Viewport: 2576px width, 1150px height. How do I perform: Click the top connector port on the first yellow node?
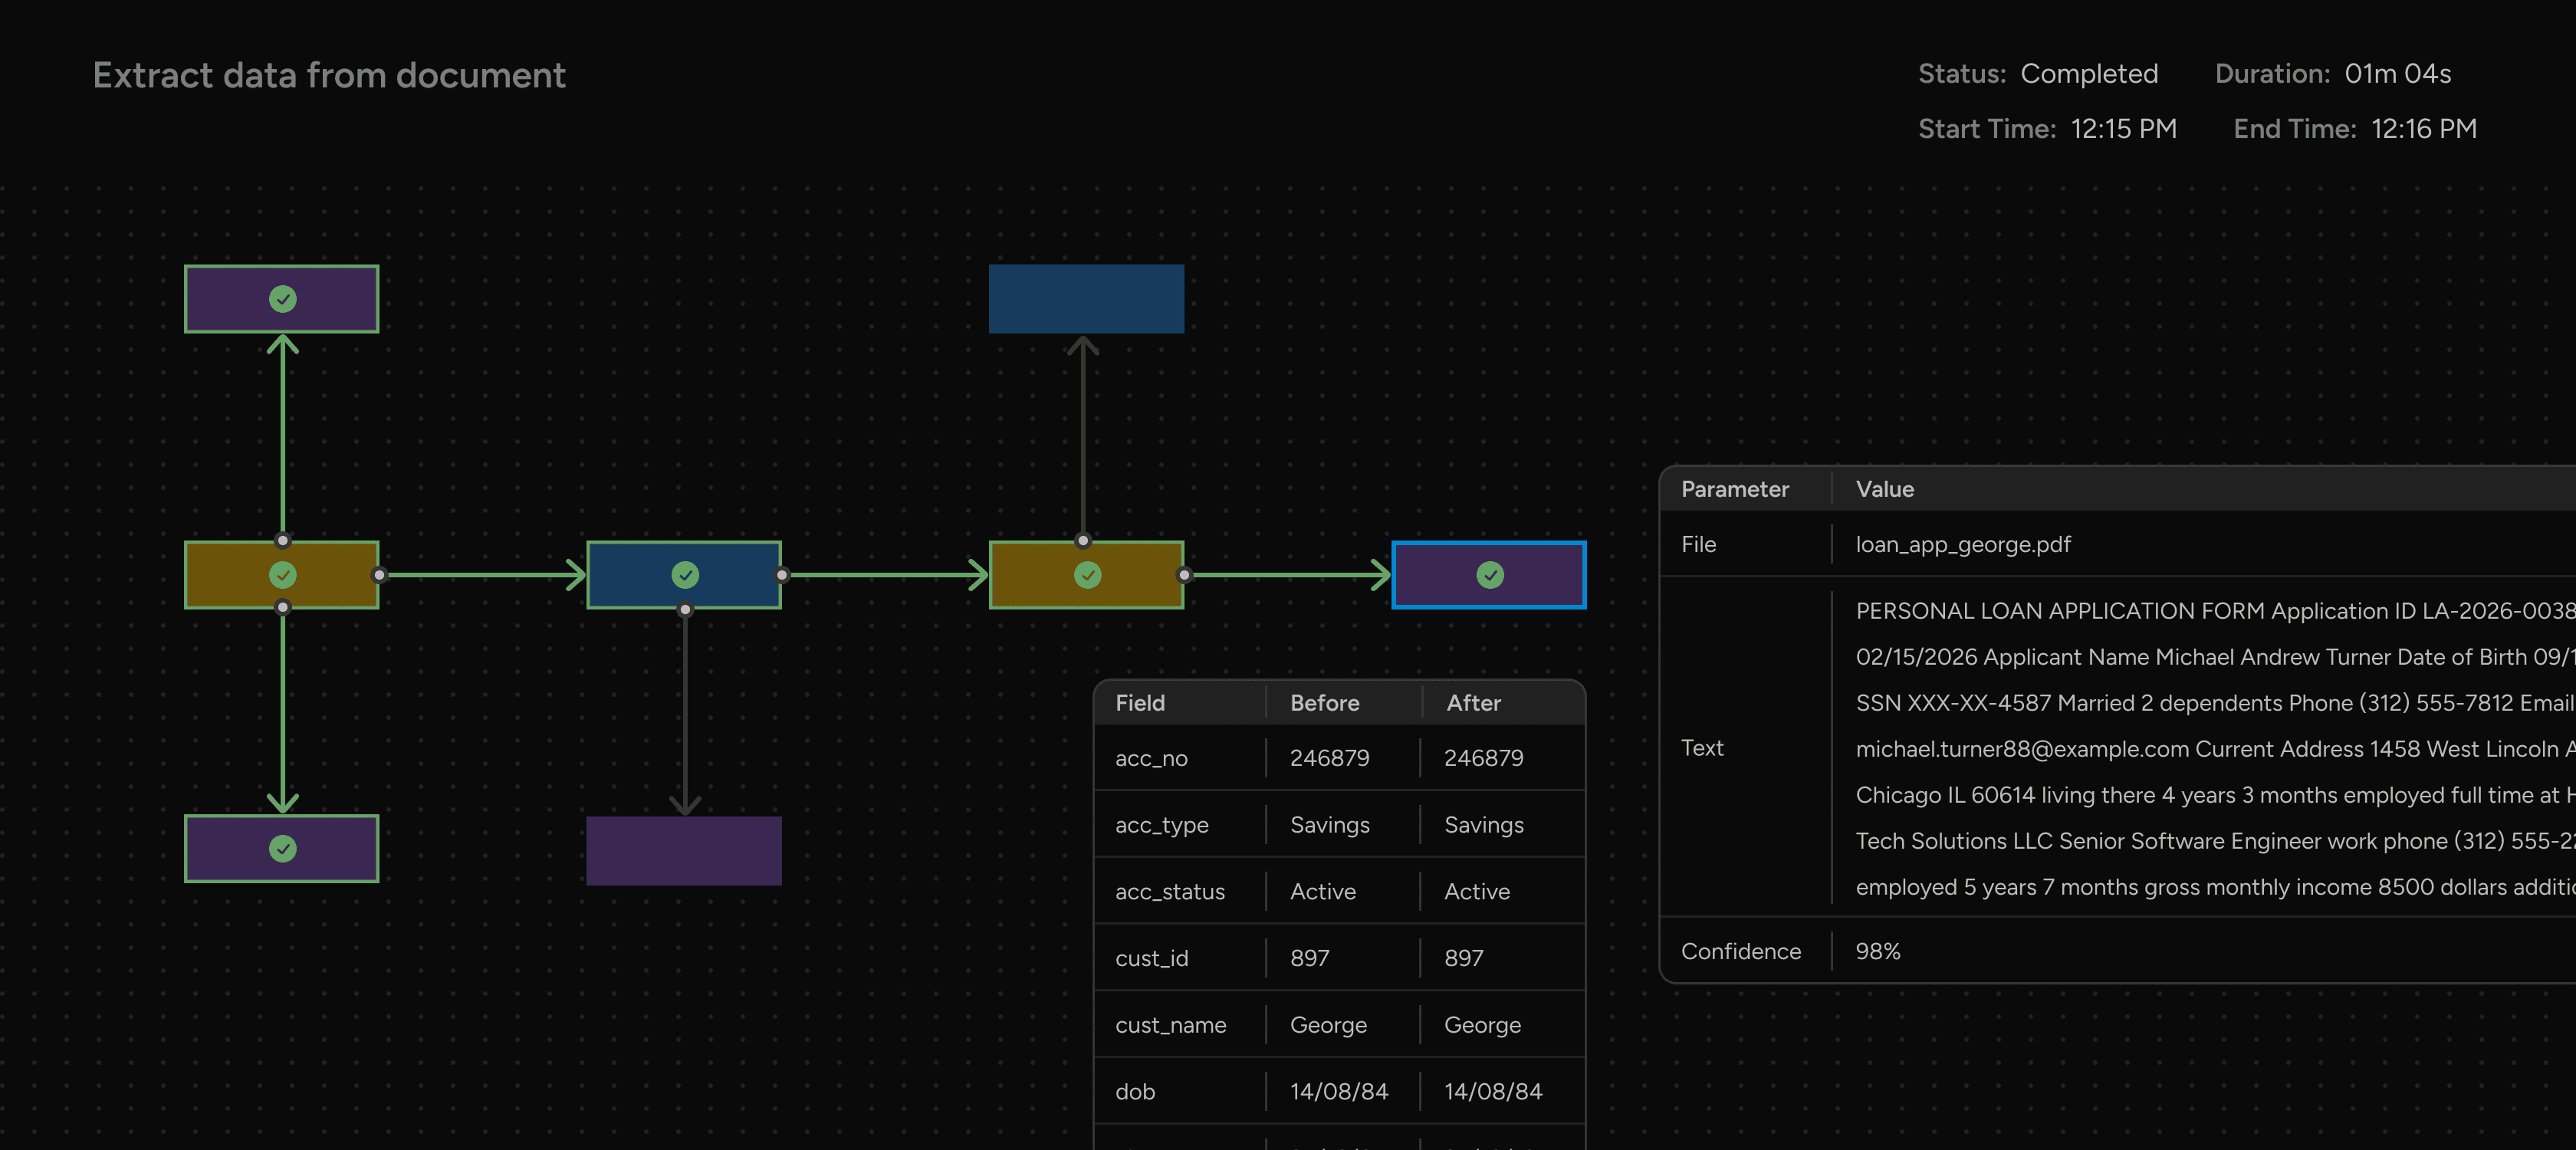(282, 541)
